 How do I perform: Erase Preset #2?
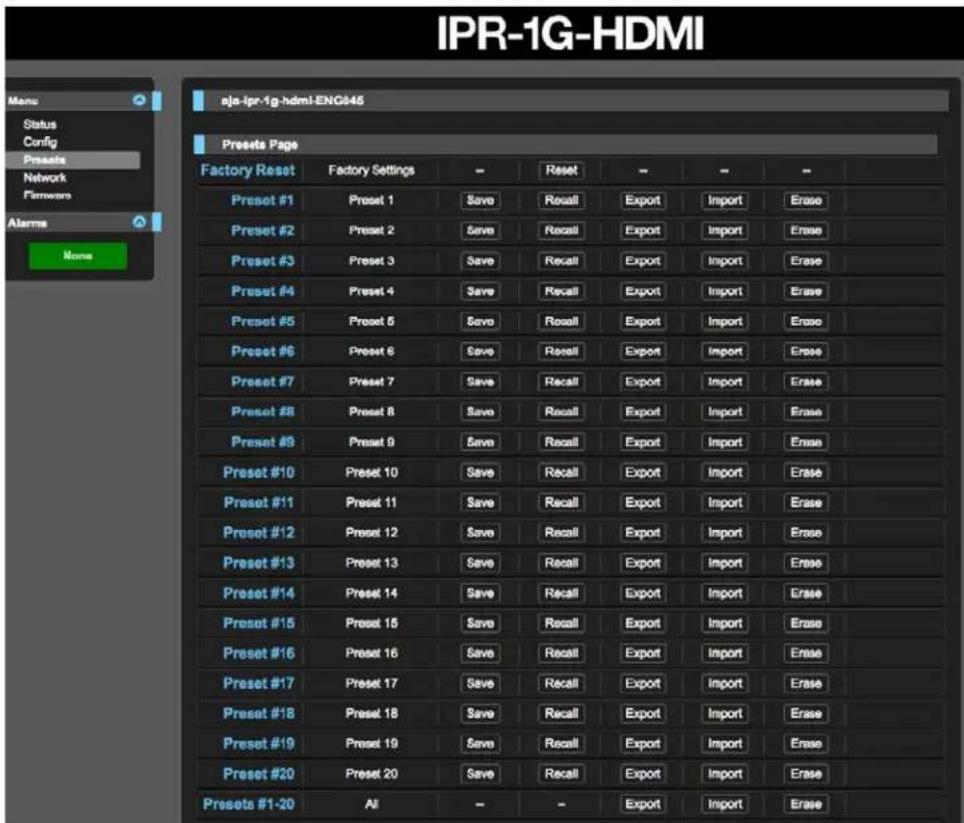806,230
